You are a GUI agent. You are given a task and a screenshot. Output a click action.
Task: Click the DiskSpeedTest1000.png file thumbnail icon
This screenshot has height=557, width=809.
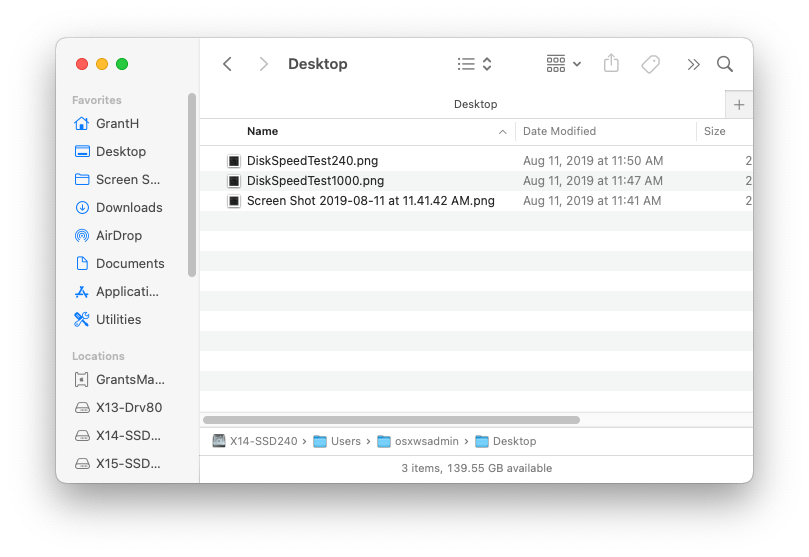(234, 181)
